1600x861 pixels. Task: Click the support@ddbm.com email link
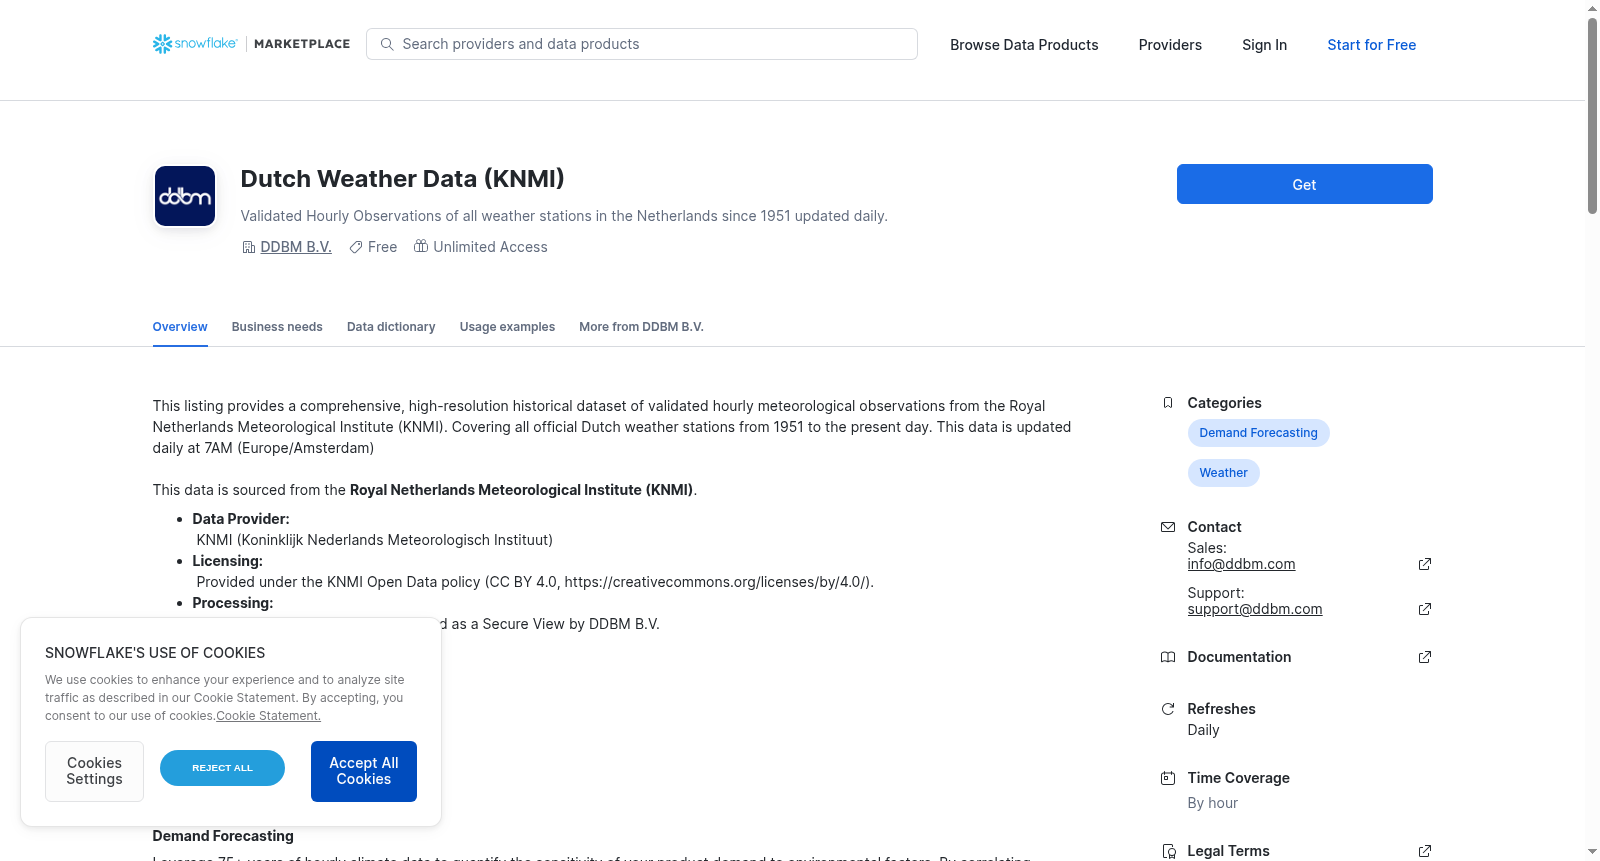click(x=1255, y=609)
